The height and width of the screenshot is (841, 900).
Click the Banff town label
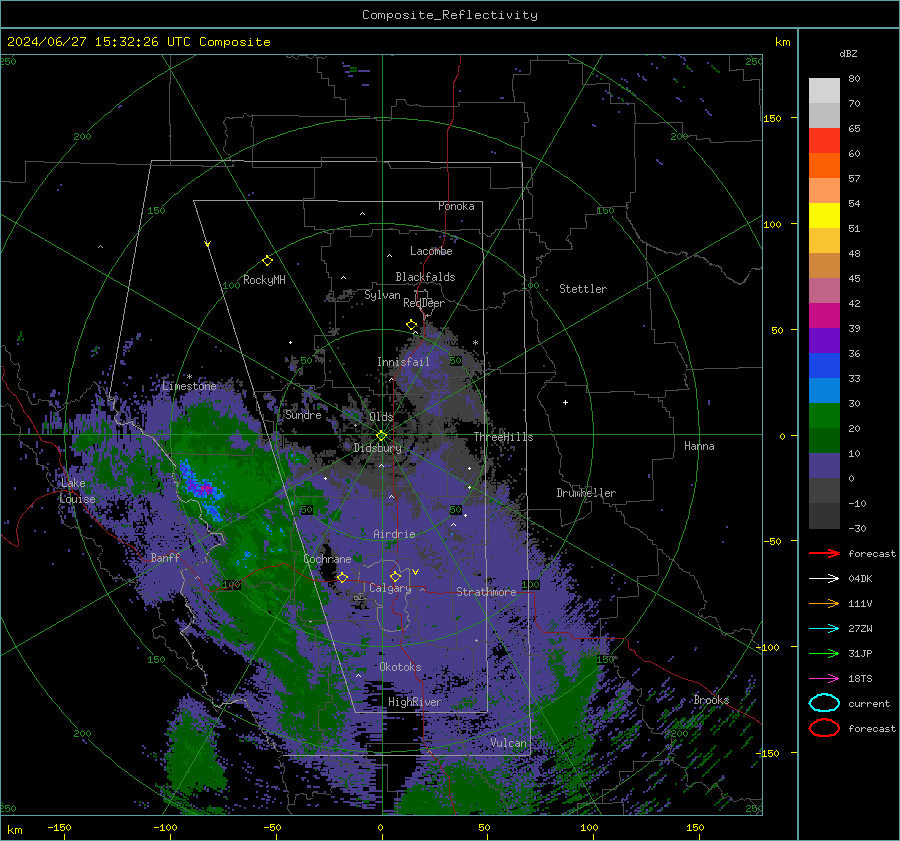[165, 557]
